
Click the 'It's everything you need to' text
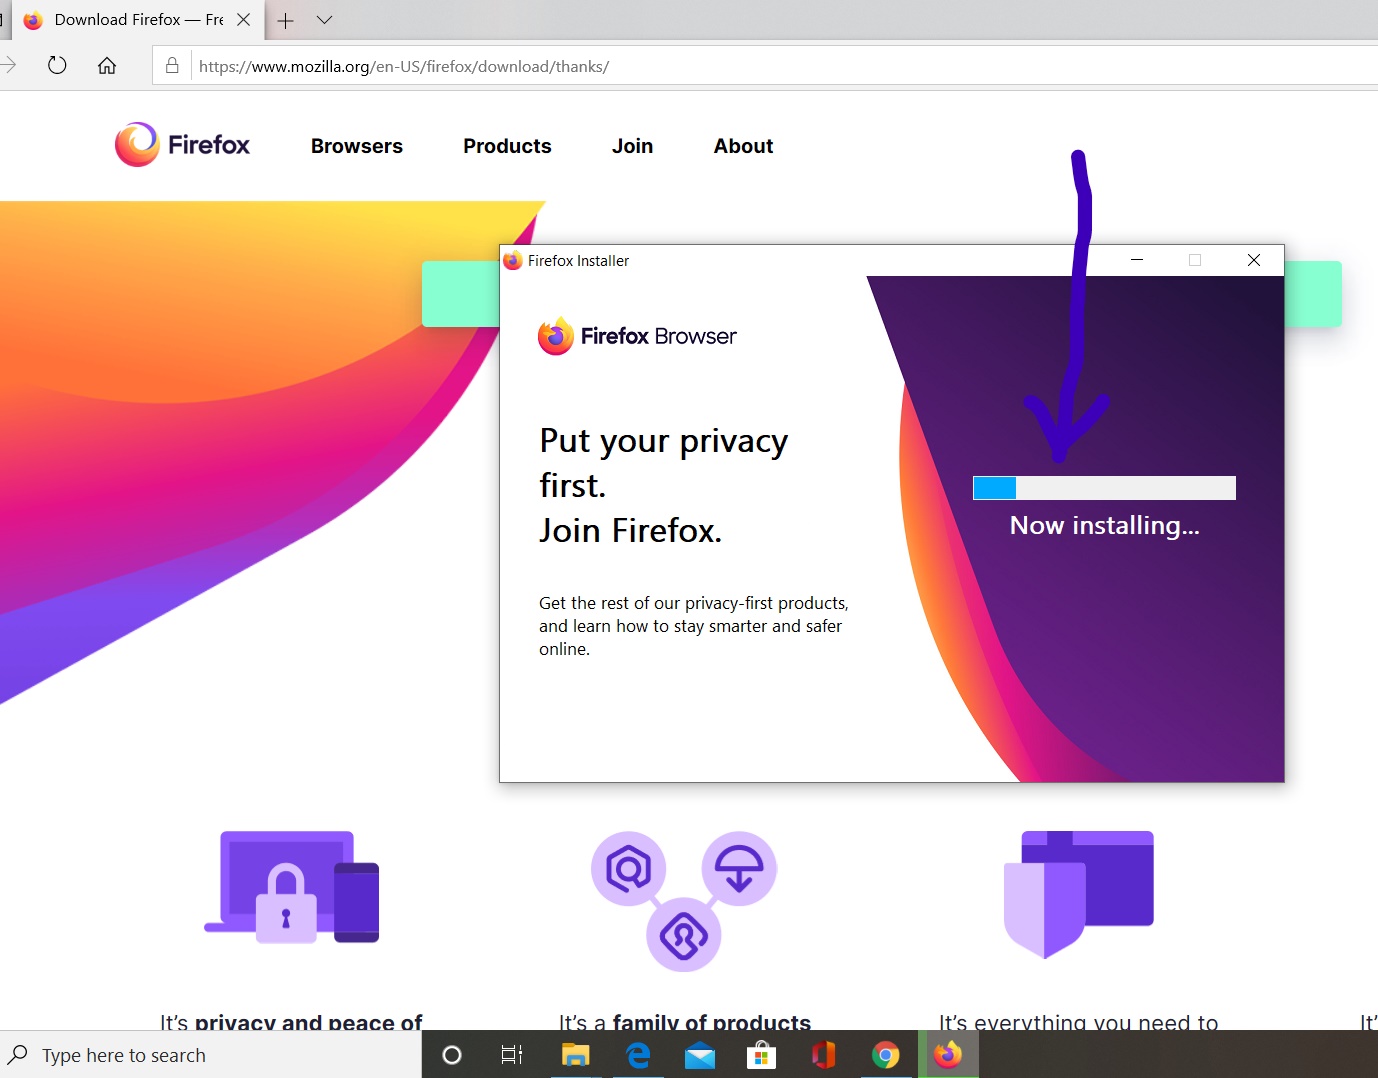(1078, 1022)
